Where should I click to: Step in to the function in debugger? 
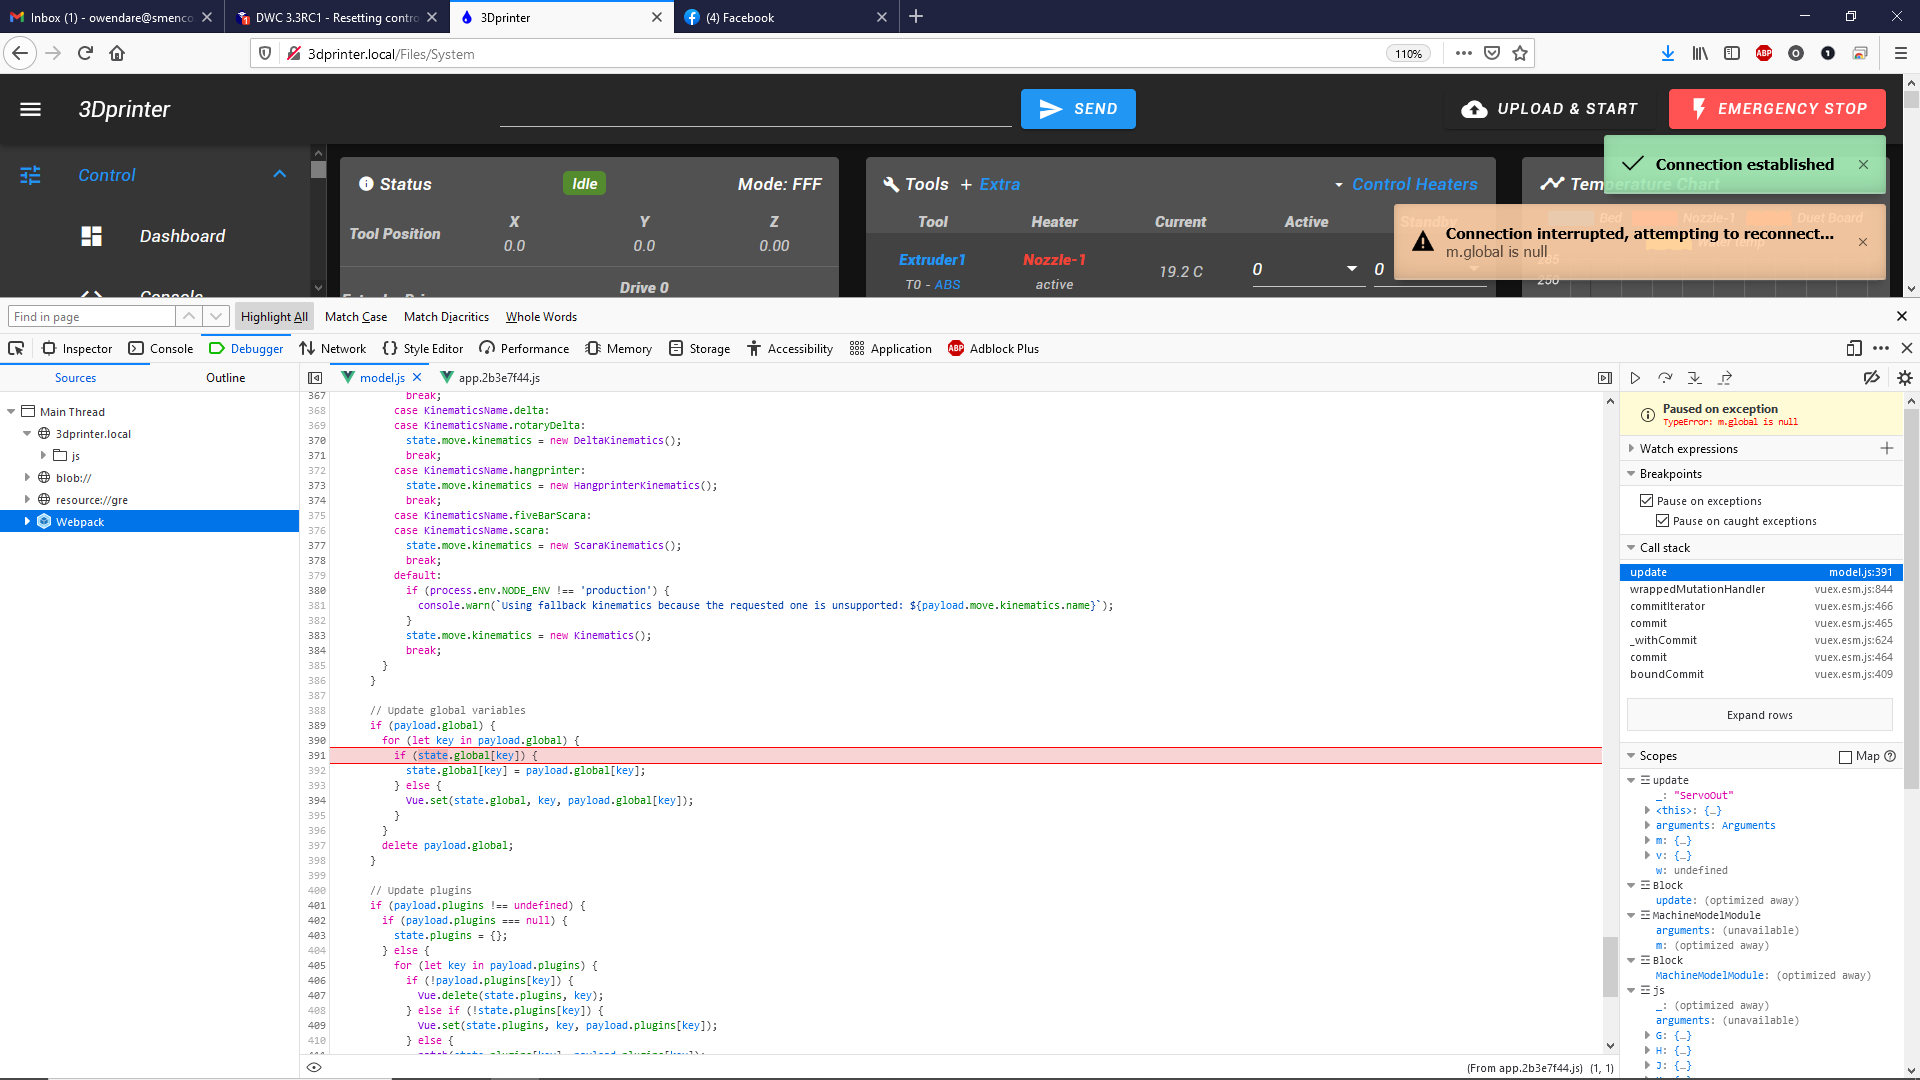tap(1695, 378)
